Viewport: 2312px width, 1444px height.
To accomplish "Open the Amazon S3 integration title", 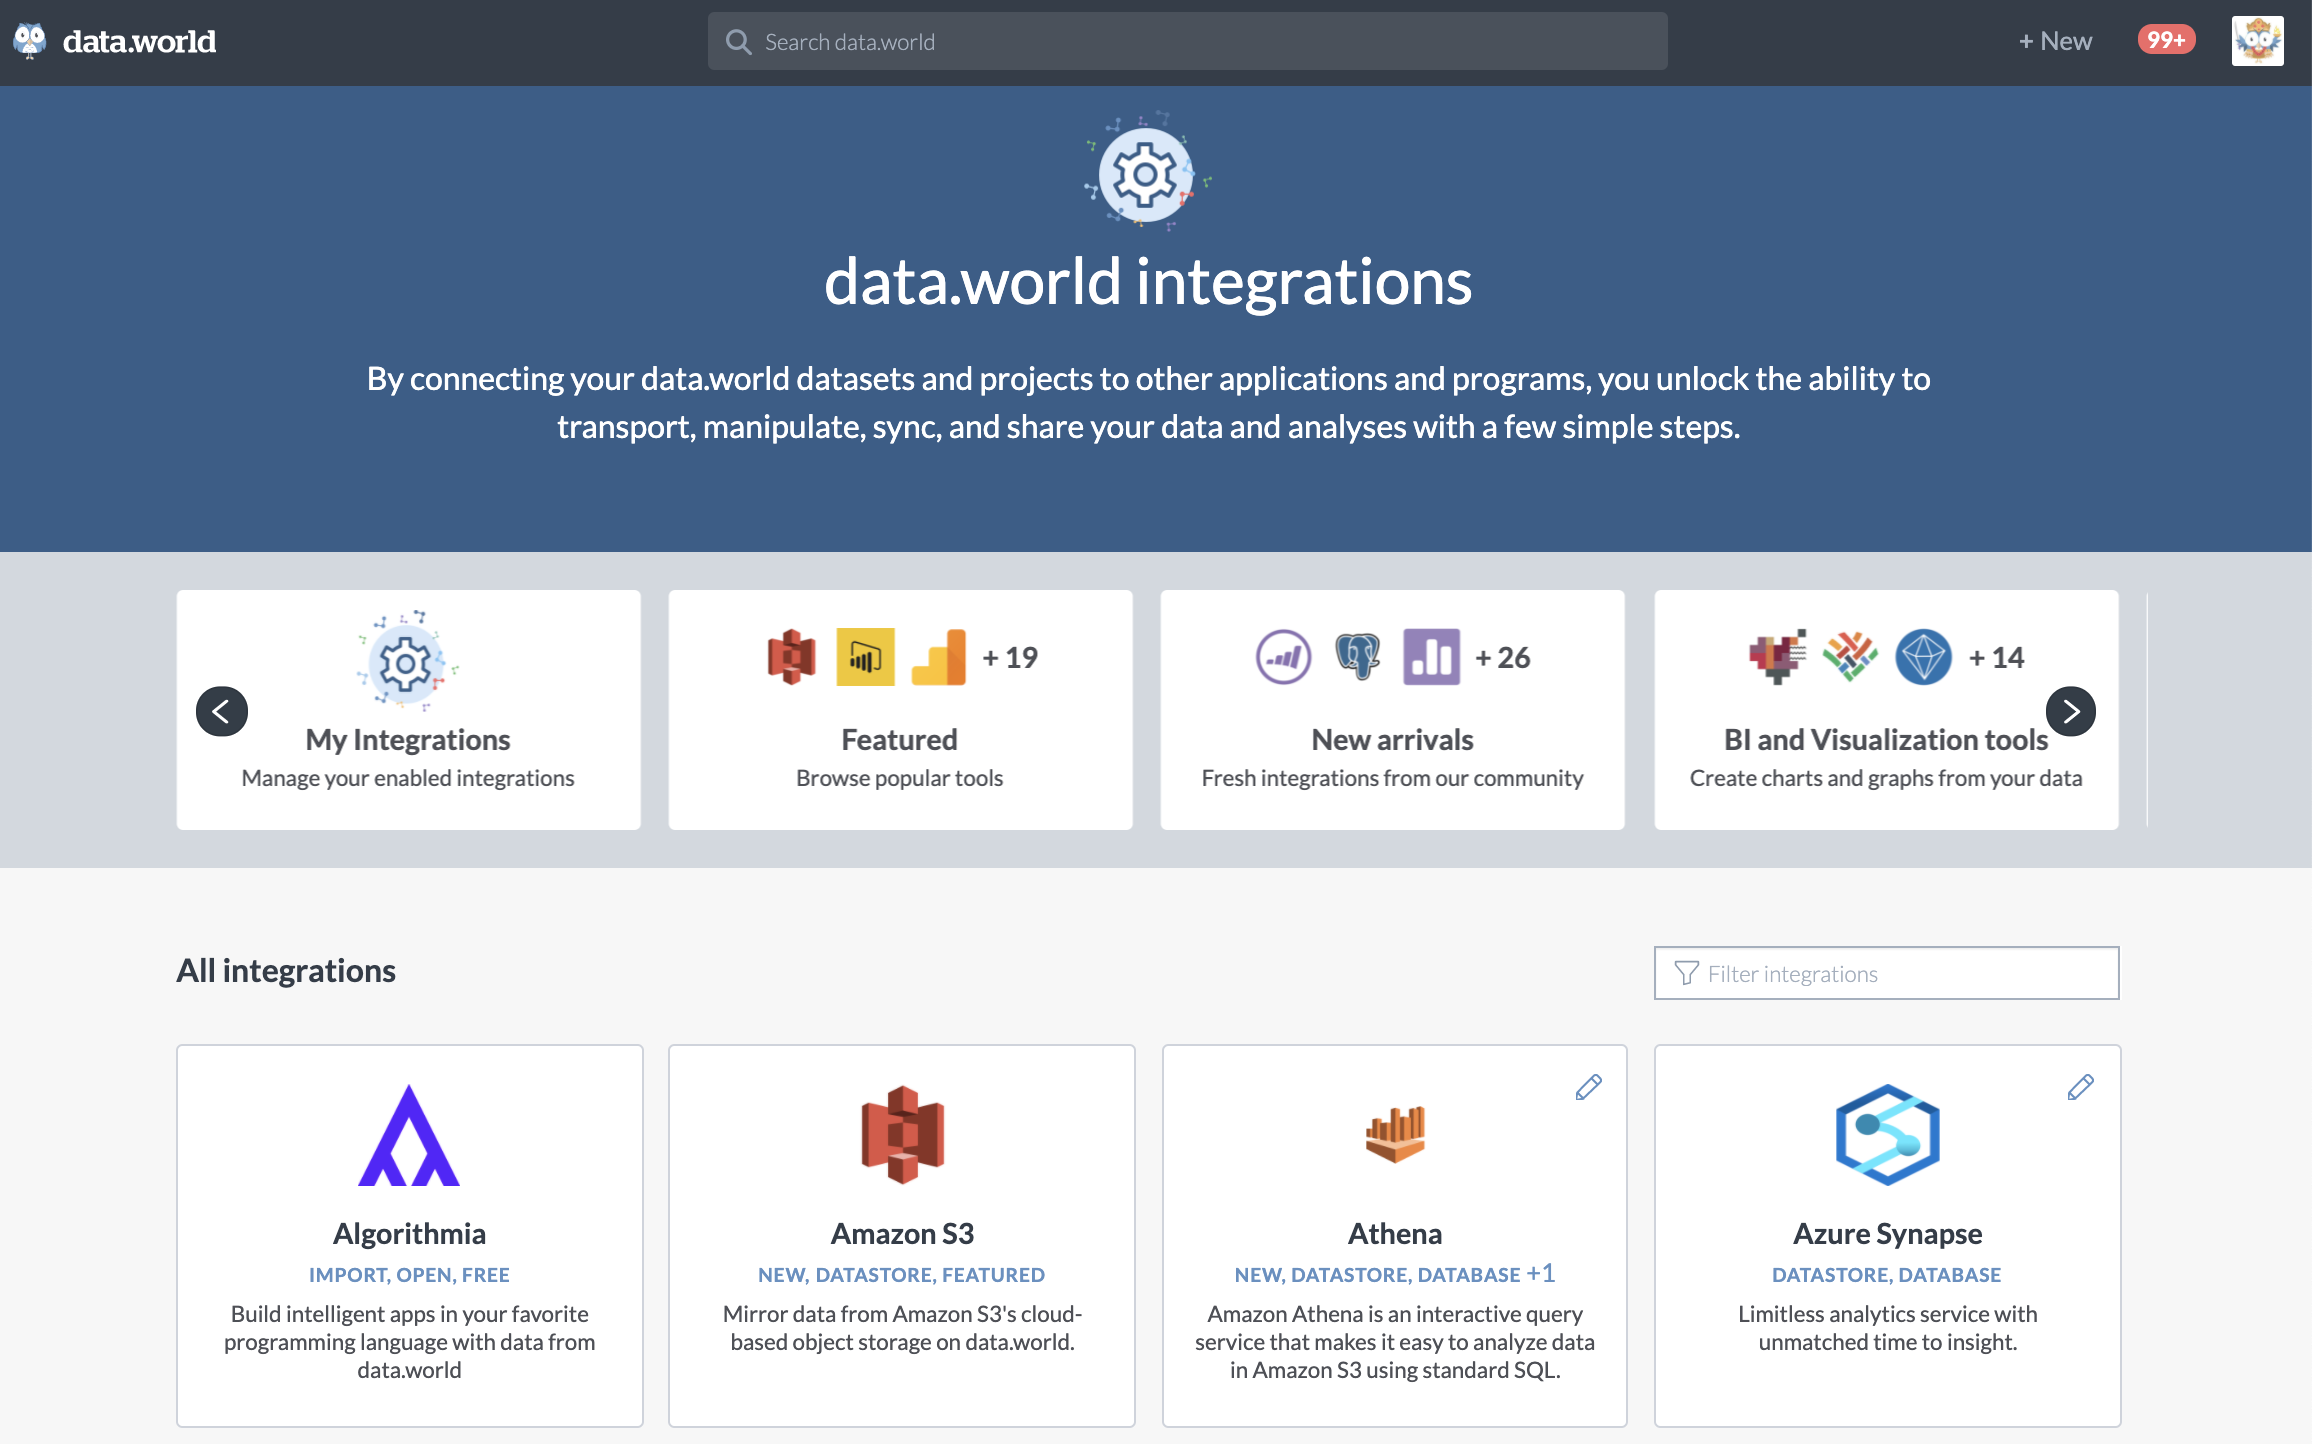I will point(902,1234).
